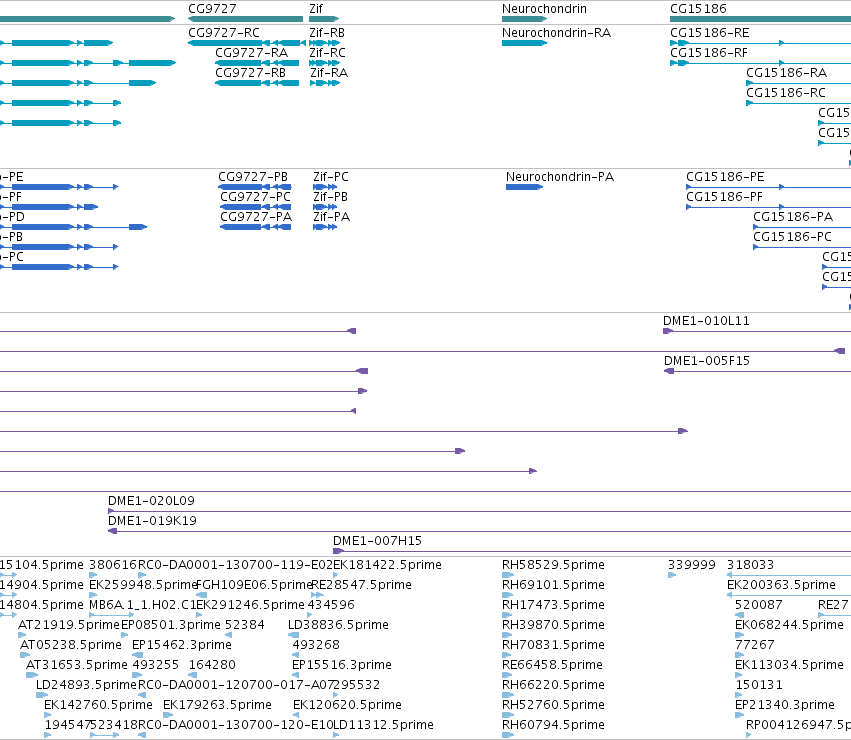The height and width of the screenshot is (740, 851).
Task: Select transcript label Zif-RA
Action: tap(329, 73)
